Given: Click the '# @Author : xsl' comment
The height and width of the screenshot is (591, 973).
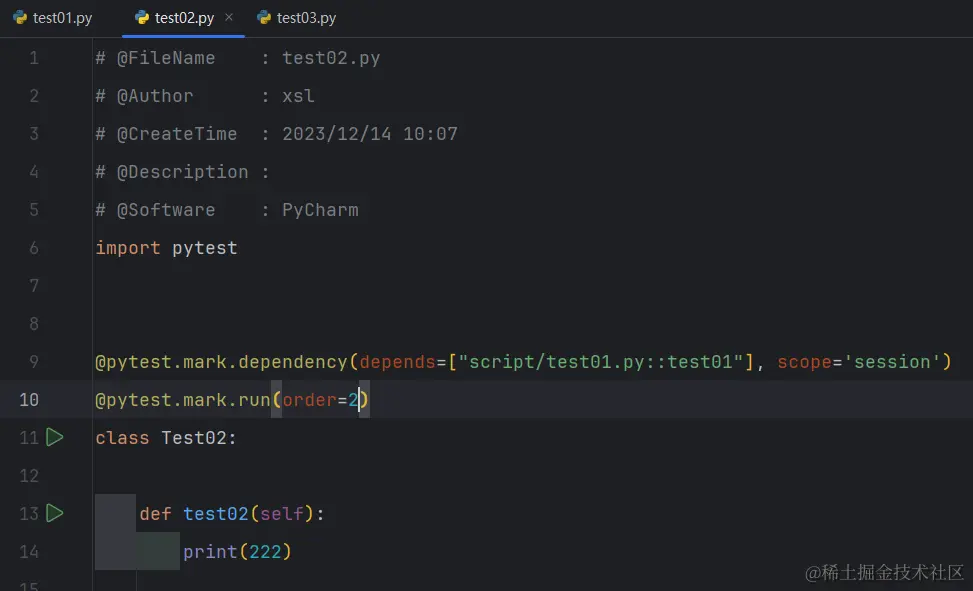Looking at the screenshot, I should (205, 96).
